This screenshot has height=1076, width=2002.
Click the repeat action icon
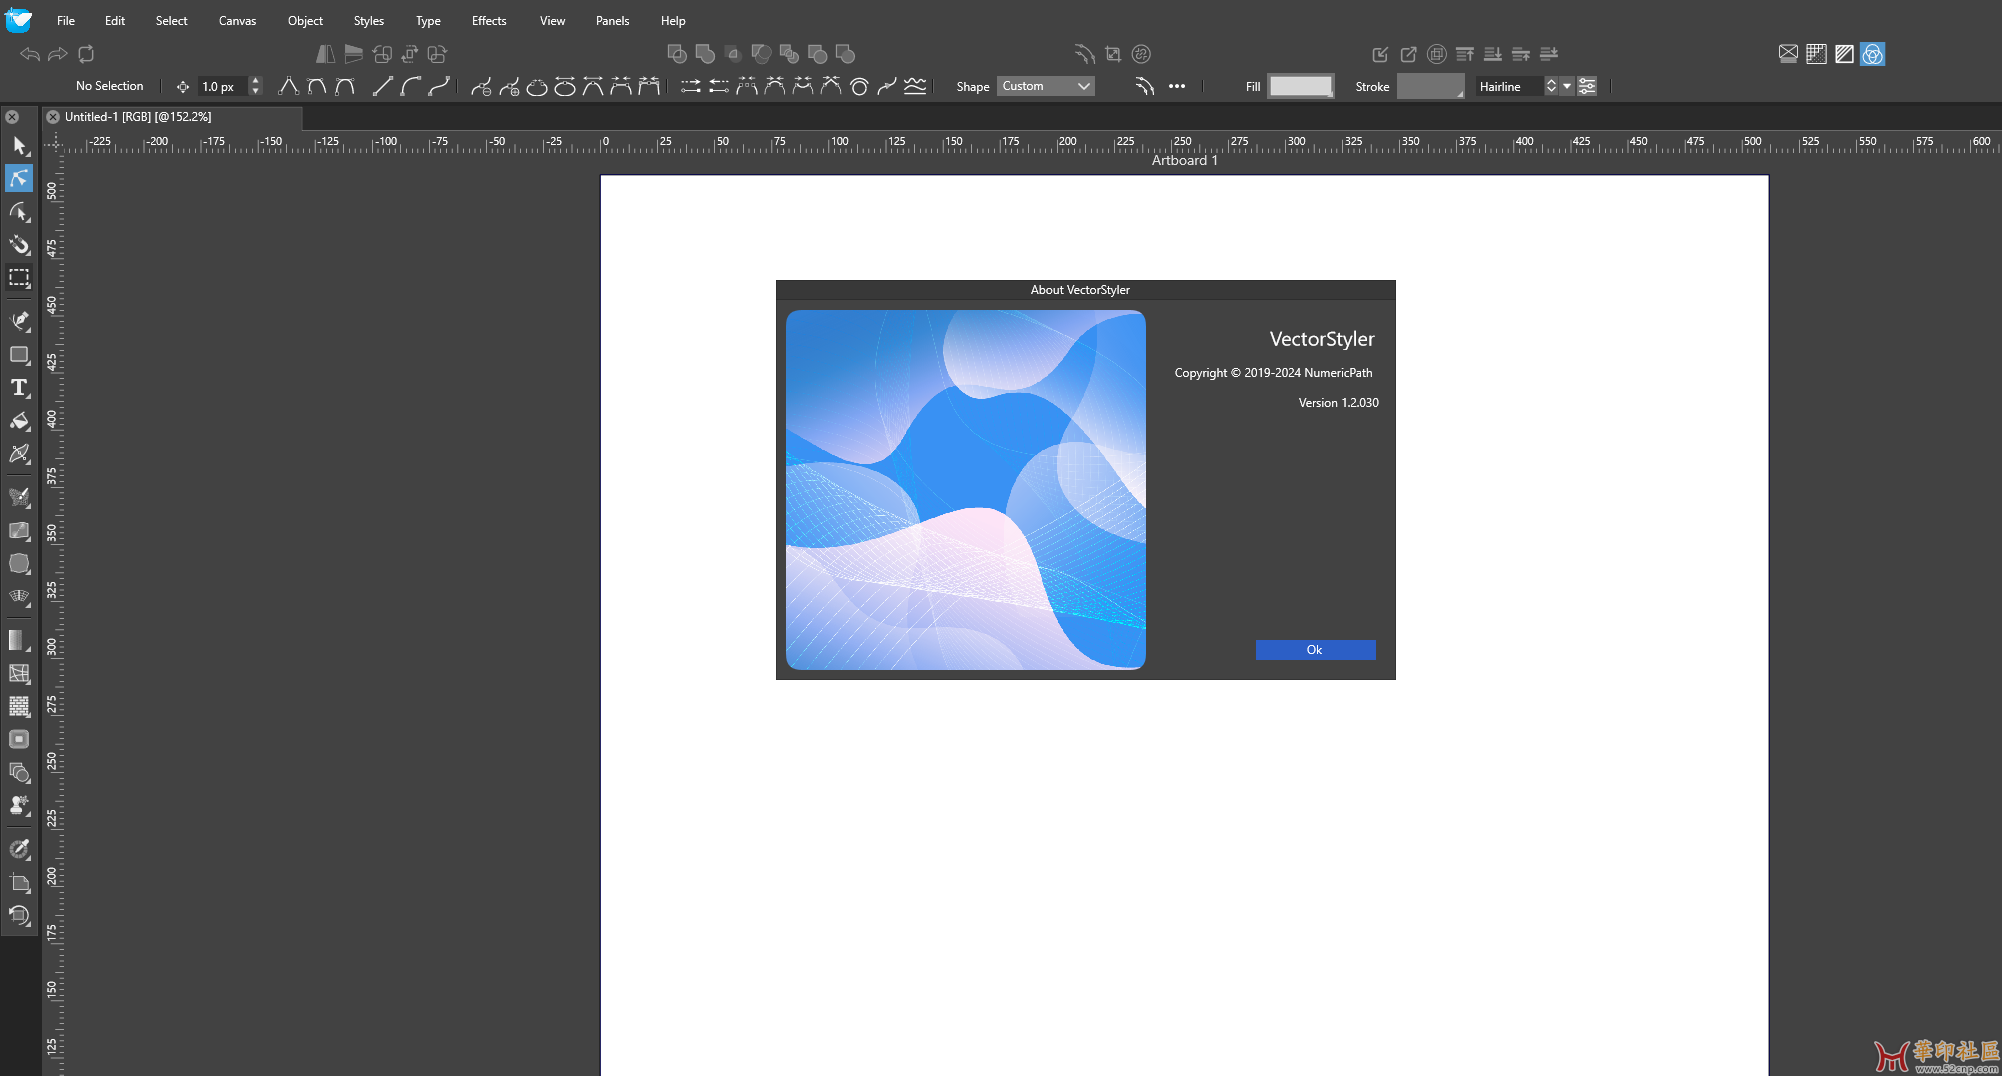point(86,54)
